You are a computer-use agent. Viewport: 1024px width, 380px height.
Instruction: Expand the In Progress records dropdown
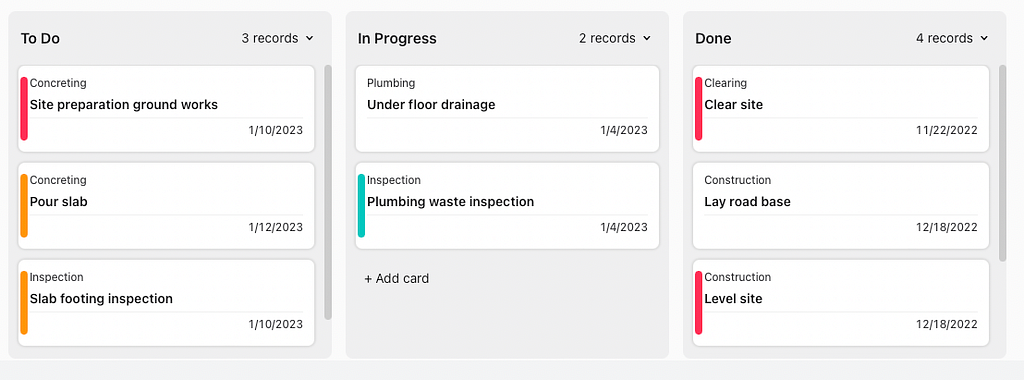615,39
